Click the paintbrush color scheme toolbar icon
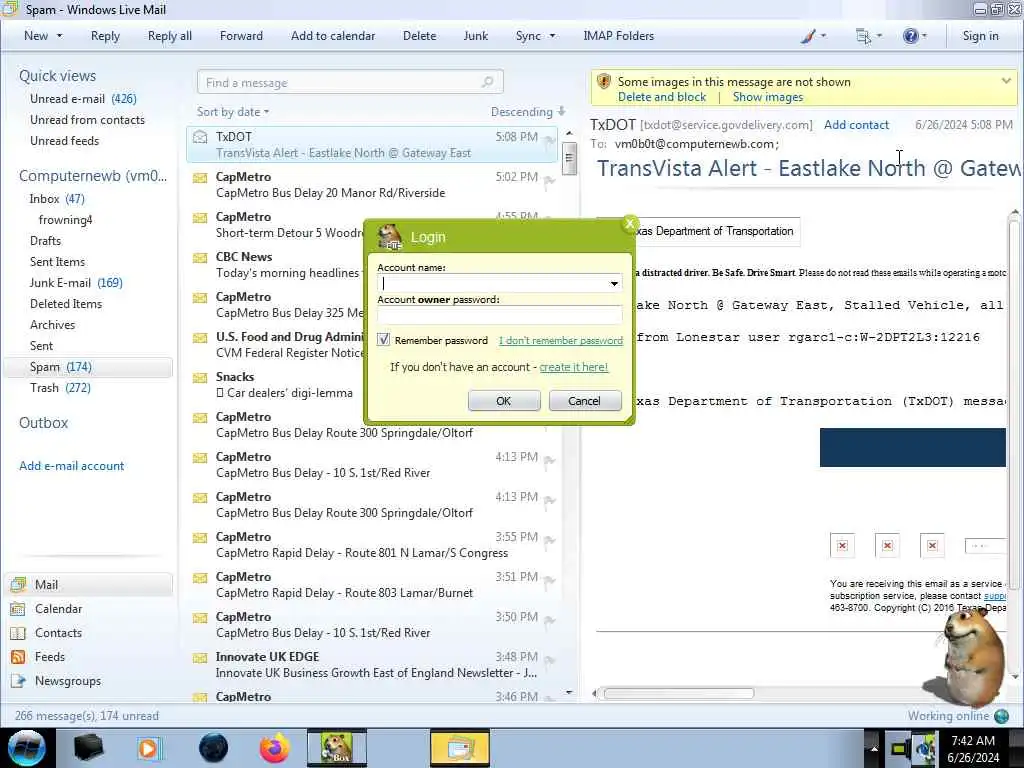The height and width of the screenshot is (768, 1024). pyautogui.click(x=808, y=36)
